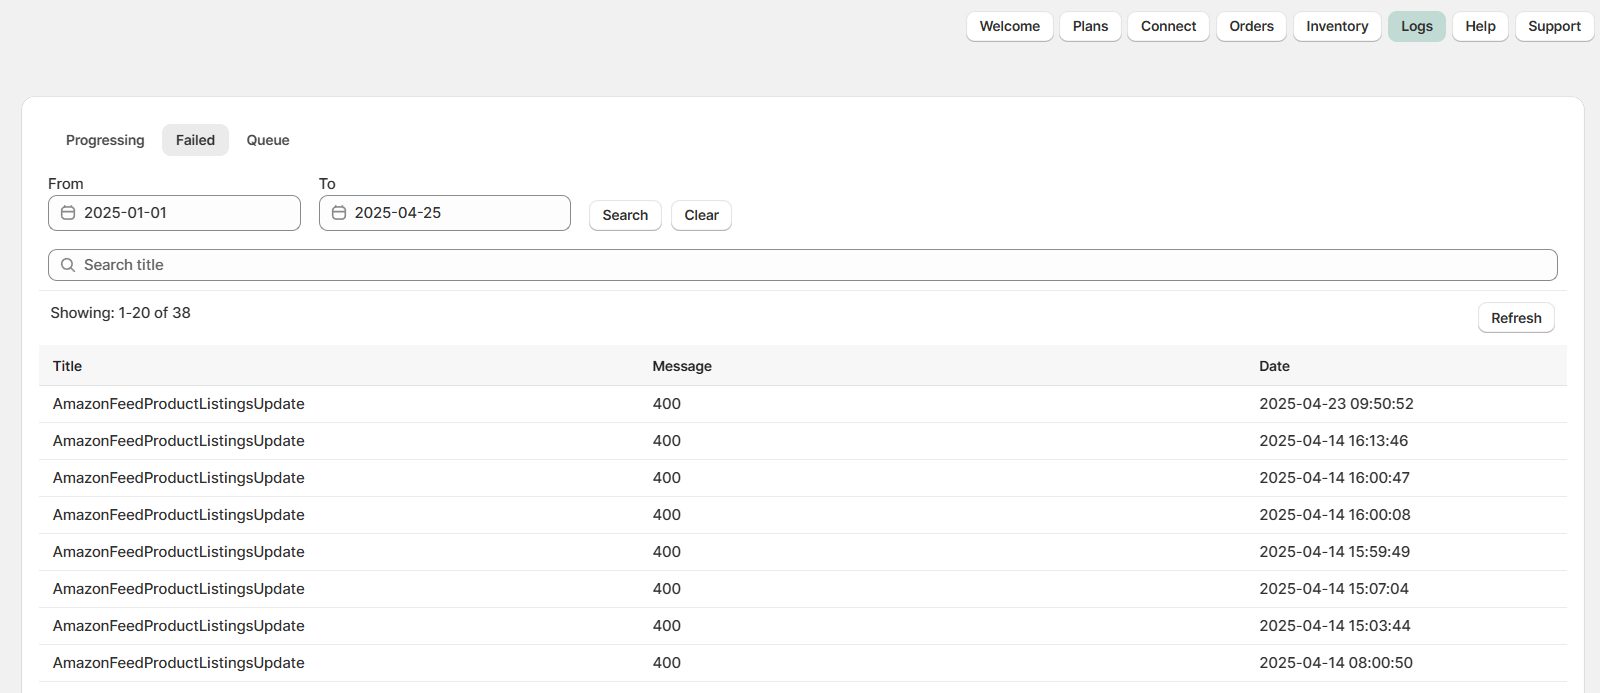Select the Failed tab

click(195, 140)
